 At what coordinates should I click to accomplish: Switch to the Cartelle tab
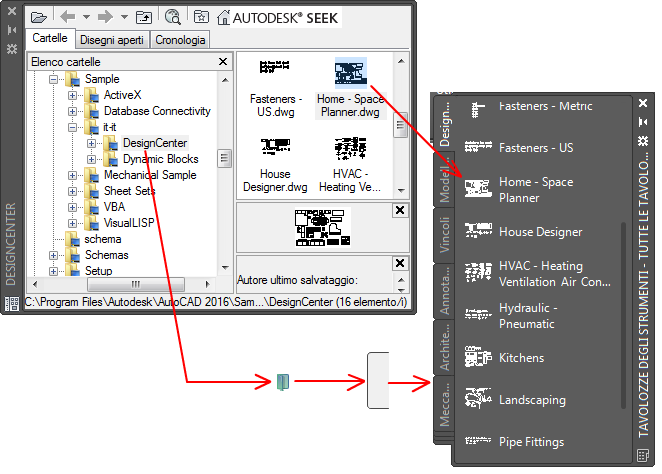50,38
